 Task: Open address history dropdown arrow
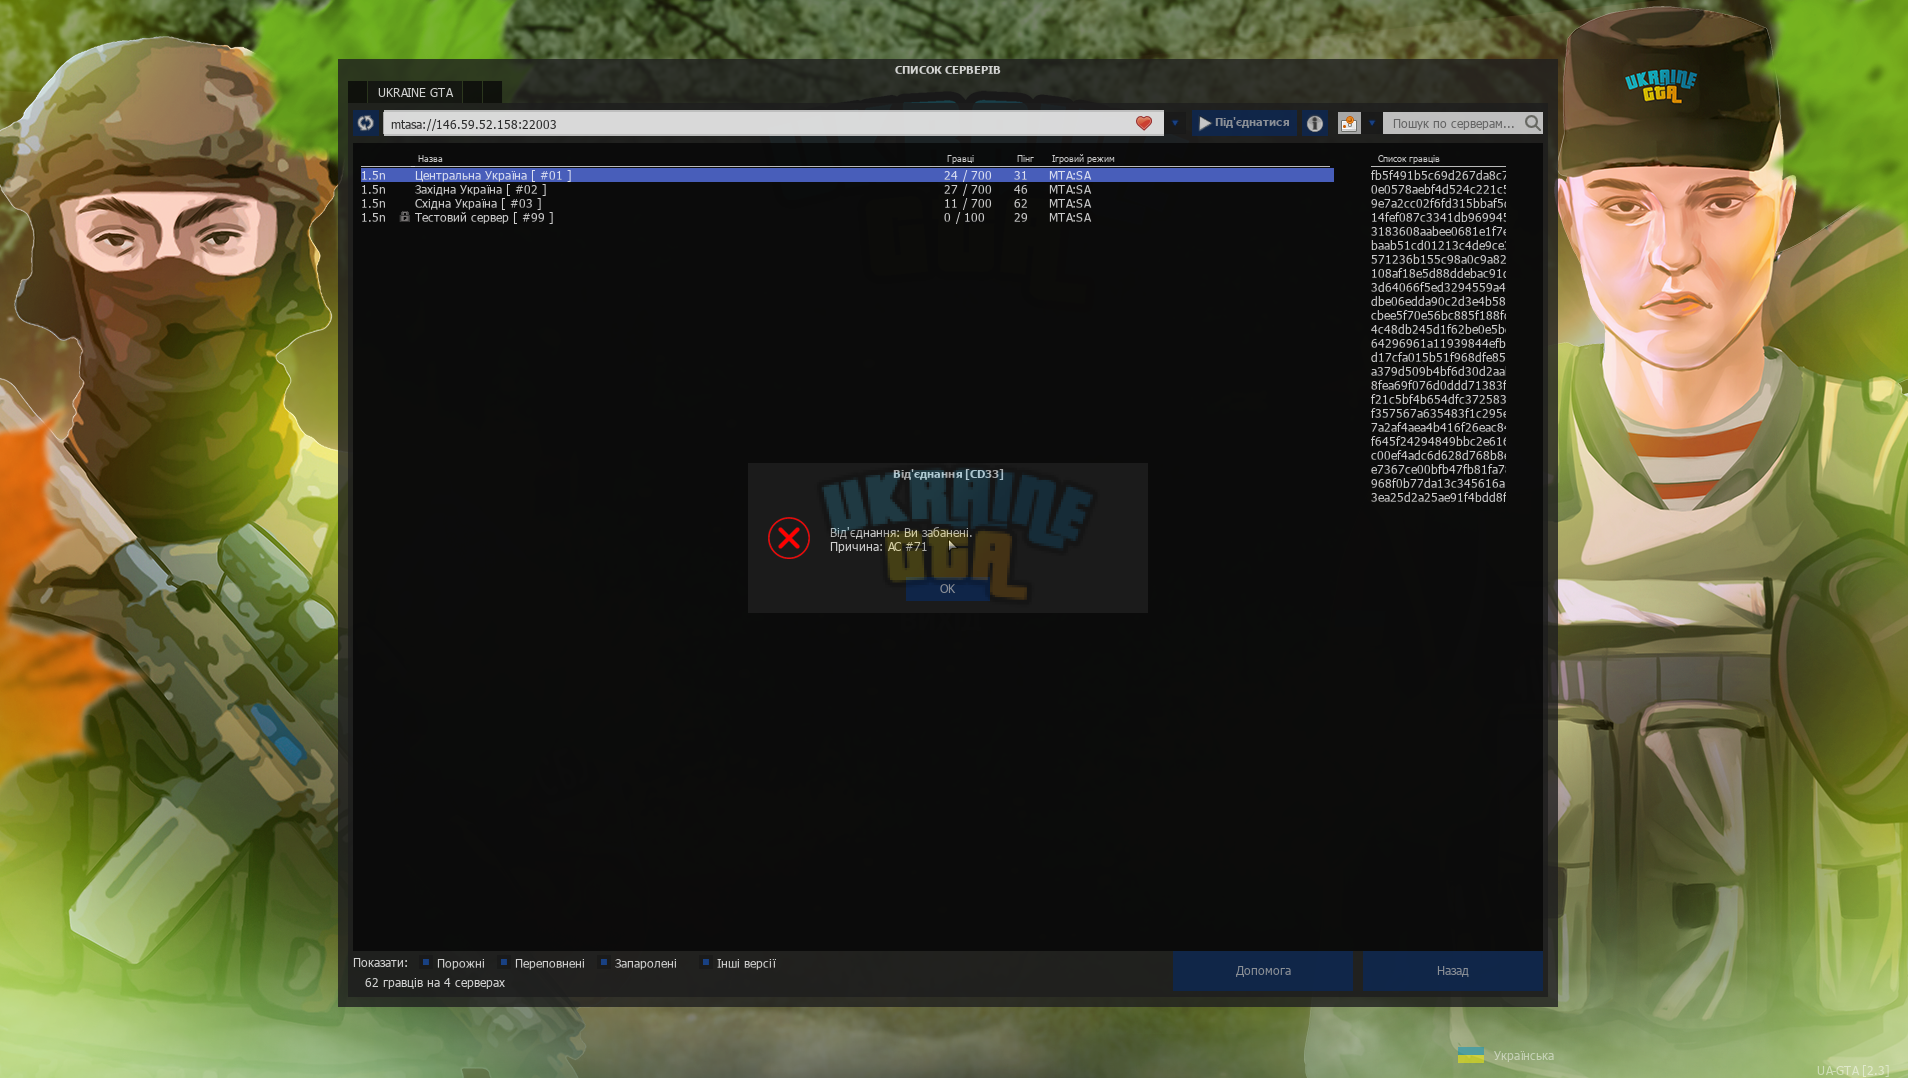(1175, 123)
